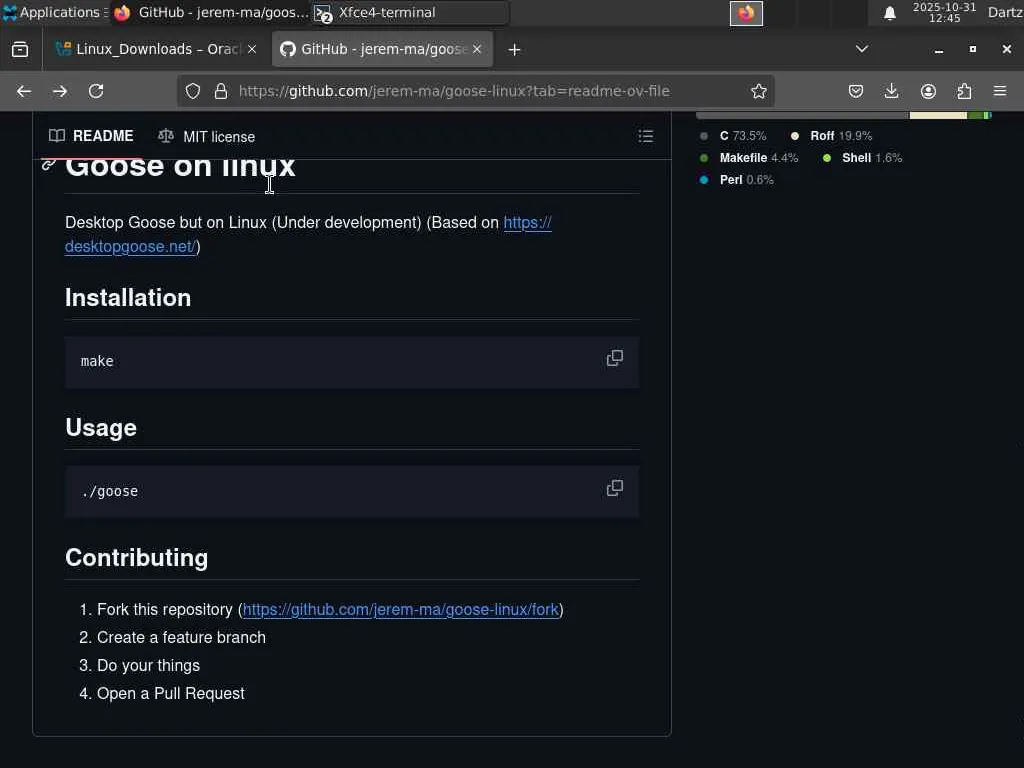Open the desktopgoose.net link

coord(308,234)
